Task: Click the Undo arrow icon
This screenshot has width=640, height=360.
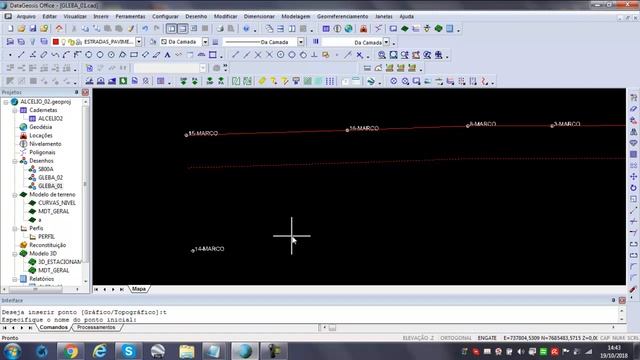Action: pyautogui.click(x=145, y=29)
